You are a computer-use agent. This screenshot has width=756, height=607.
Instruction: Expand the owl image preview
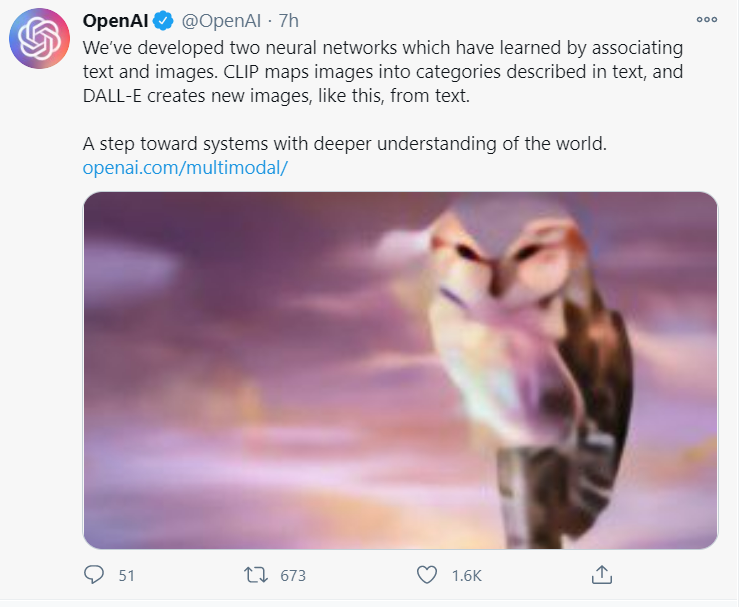(400, 370)
